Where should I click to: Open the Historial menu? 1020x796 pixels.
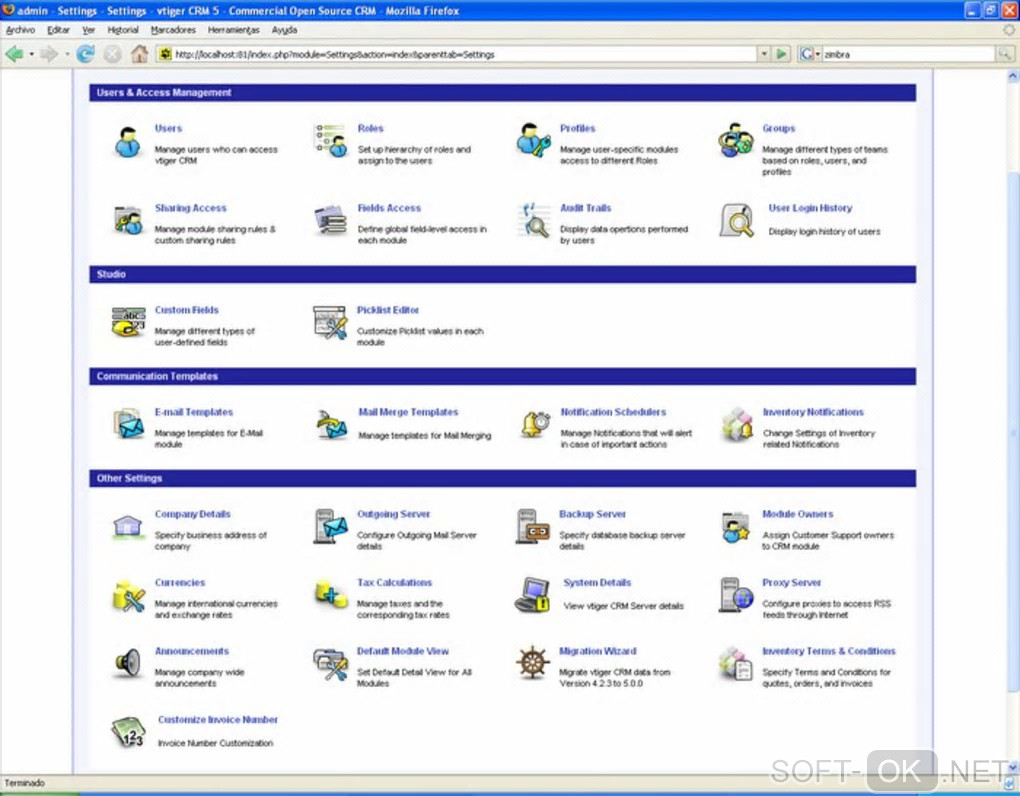[123, 30]
